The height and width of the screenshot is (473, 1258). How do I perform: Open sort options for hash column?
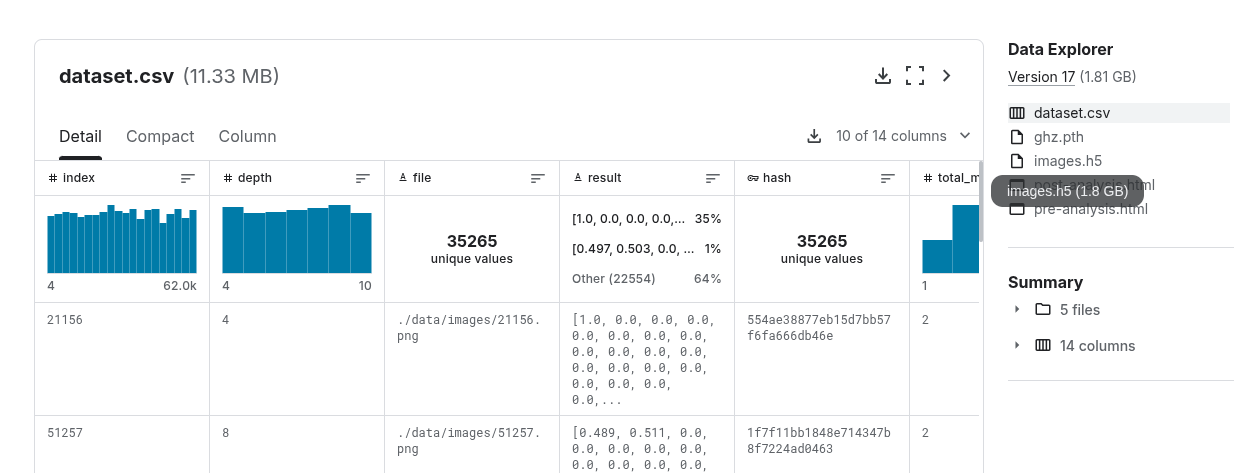(888, 178)
